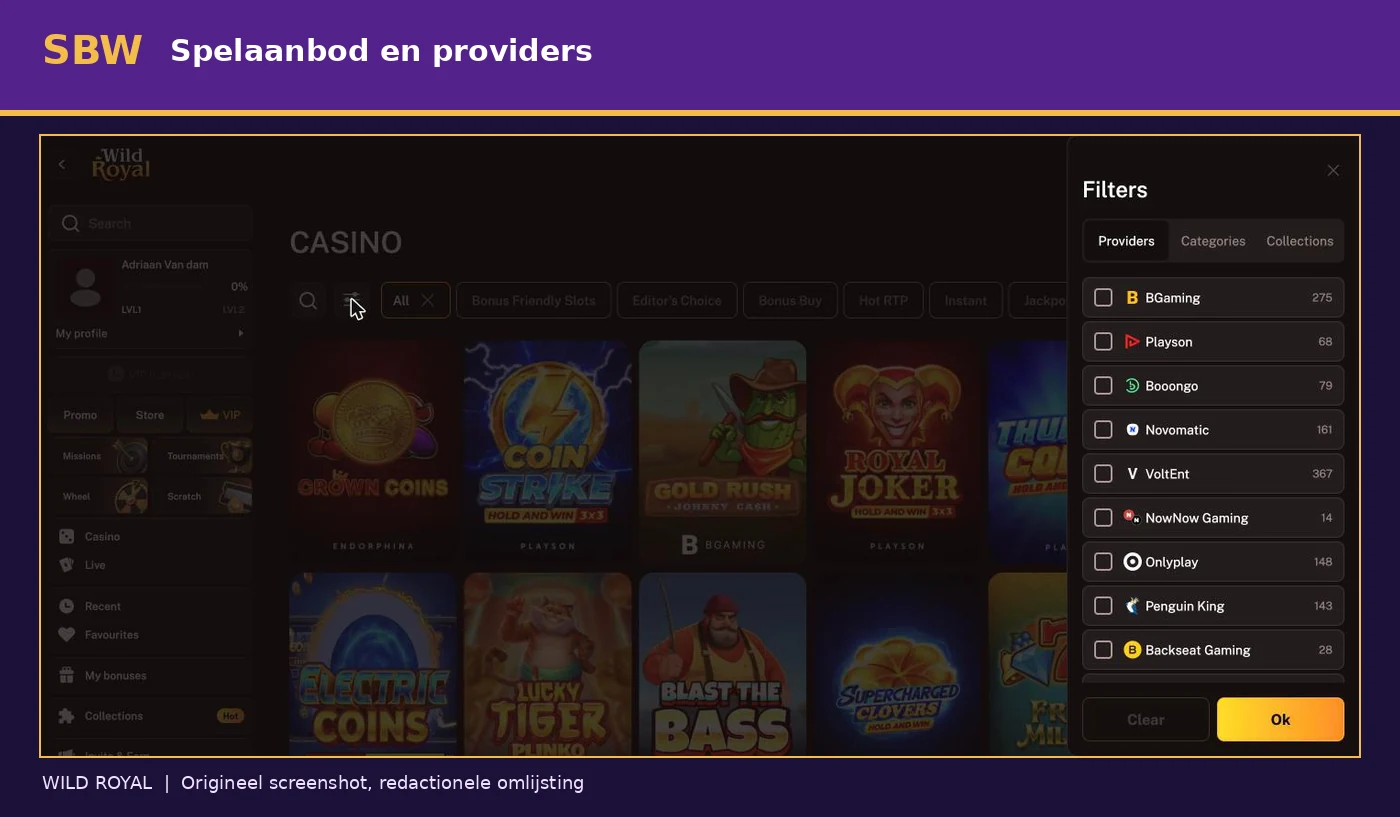Screen dimensions: 1400x817
Task: Check the NowNow Gaming provider checkbox
Action: pyautogui.click(x=1103, y=518)
